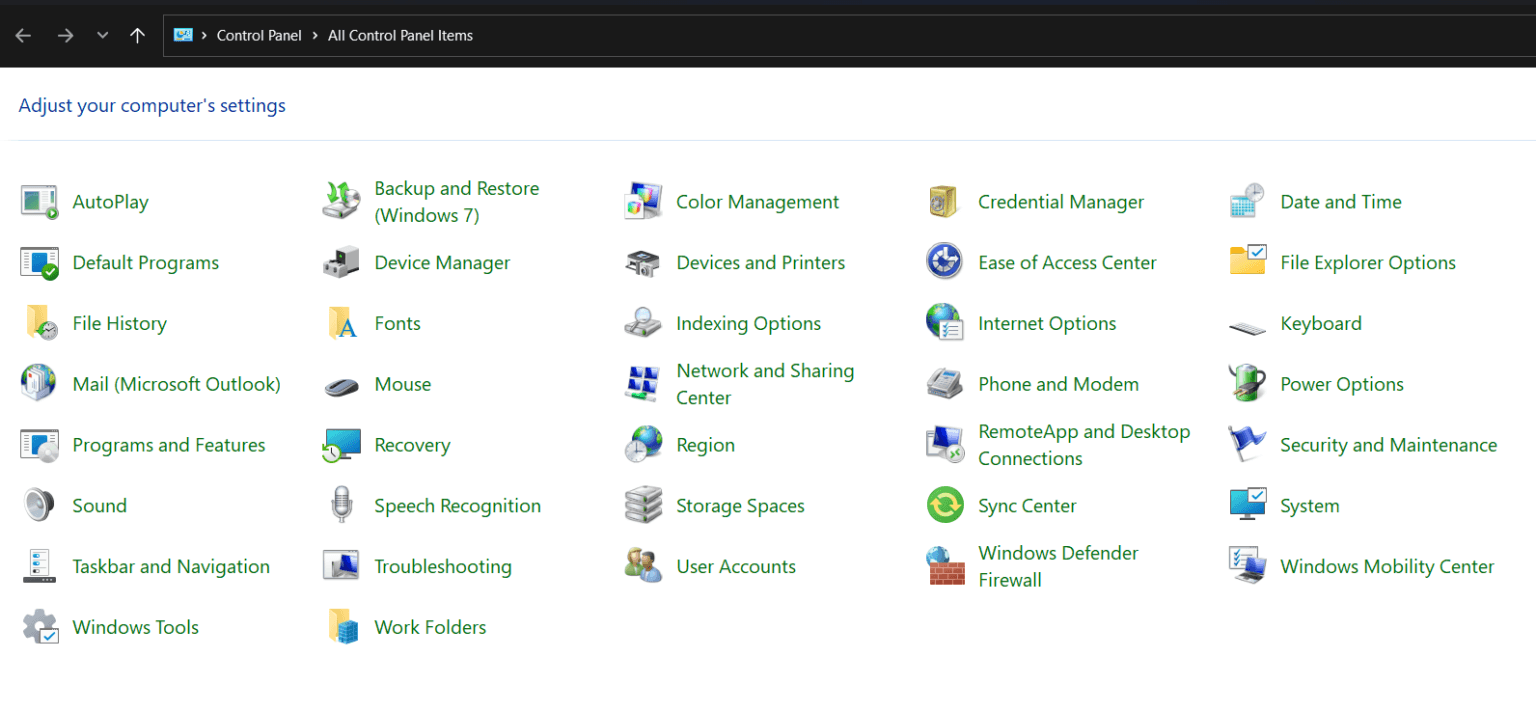Click the address bar Control Panel icon
The width and height of the screenshot is (1536, 712).
[182, 35]
